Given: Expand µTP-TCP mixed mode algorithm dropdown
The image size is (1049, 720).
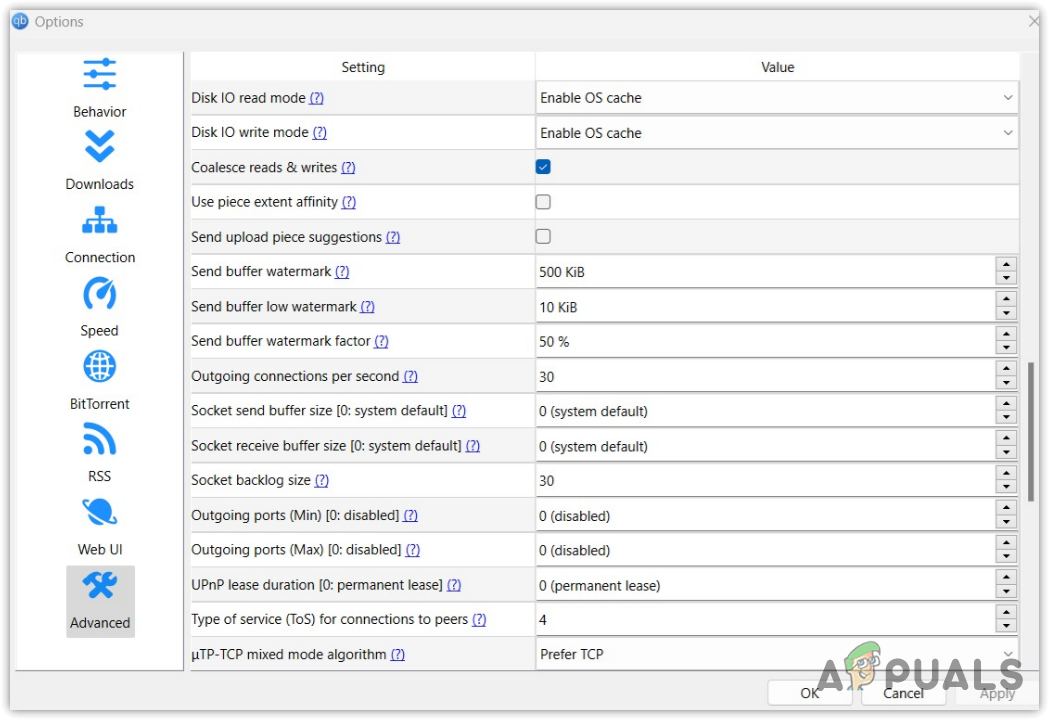Looking at the screenshot, I should 1007,654.
